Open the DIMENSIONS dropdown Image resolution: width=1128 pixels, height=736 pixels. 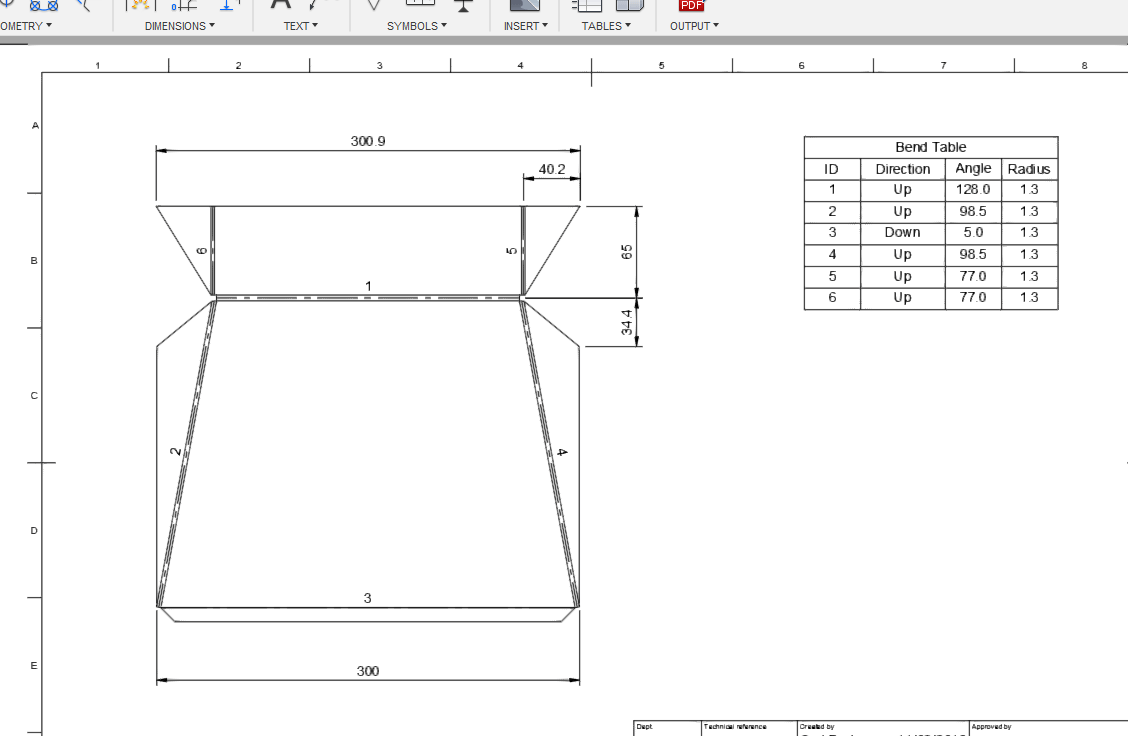[x=178, y=26]
